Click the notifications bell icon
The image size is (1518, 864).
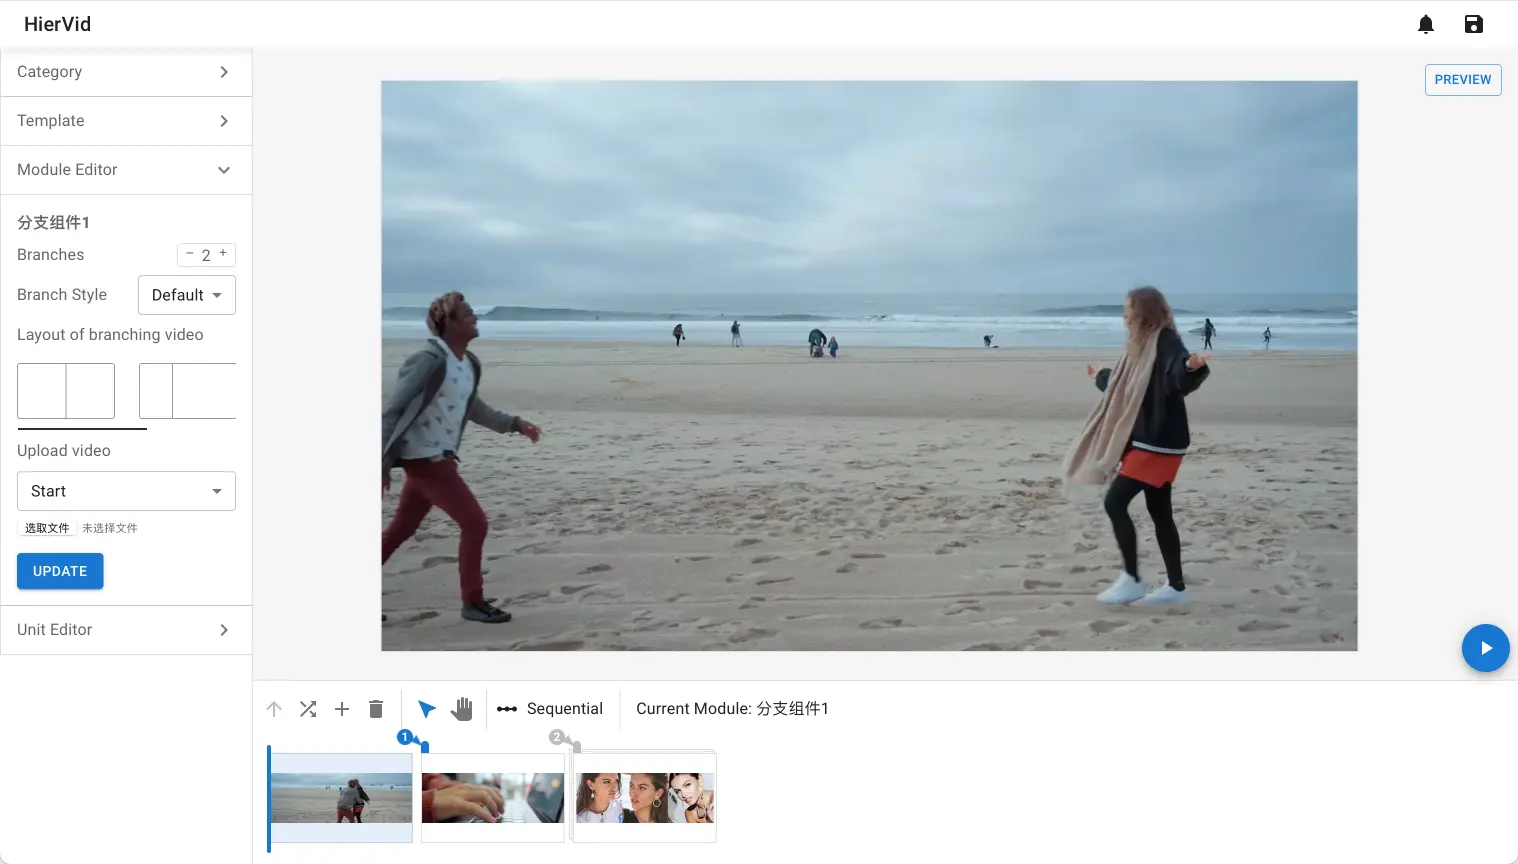click(1426, 24)
